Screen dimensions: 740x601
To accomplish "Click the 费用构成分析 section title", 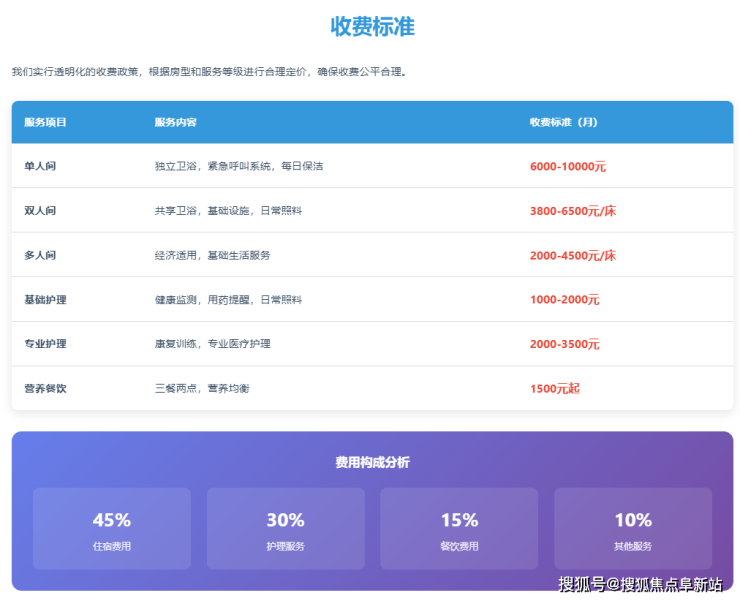I will tap(372, 463).
